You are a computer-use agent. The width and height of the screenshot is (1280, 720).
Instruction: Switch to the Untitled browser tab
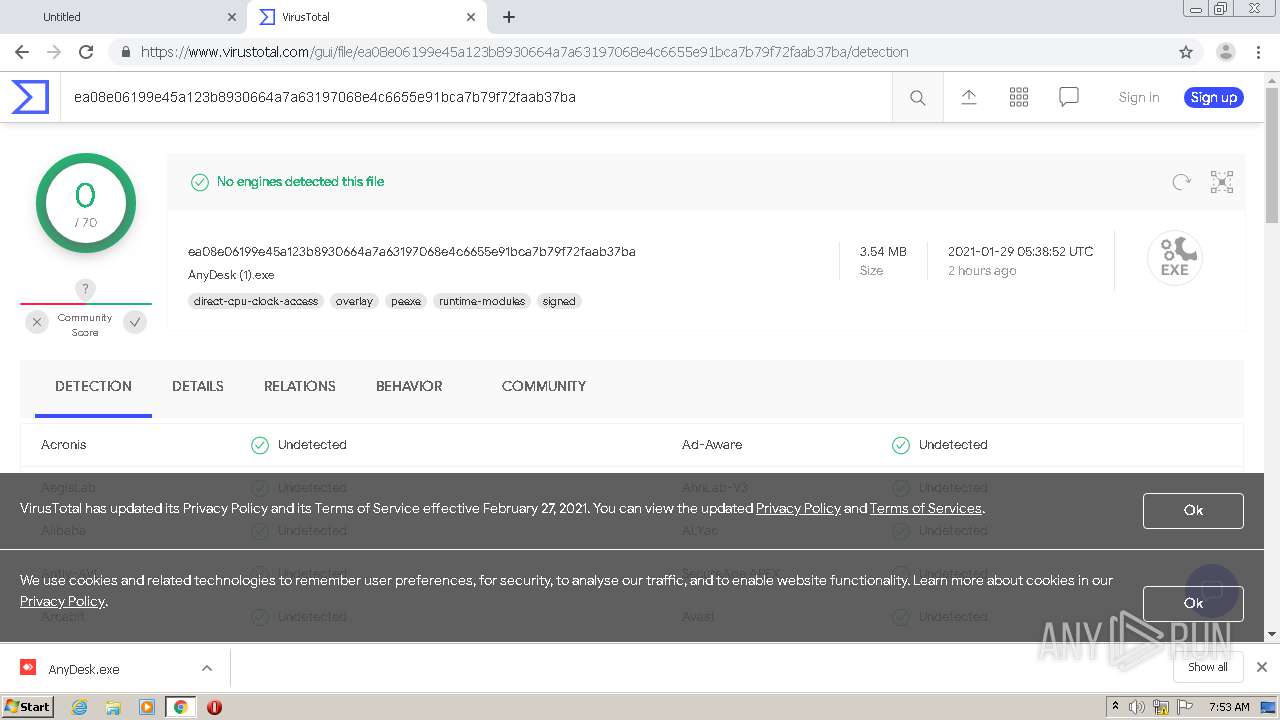125,17
